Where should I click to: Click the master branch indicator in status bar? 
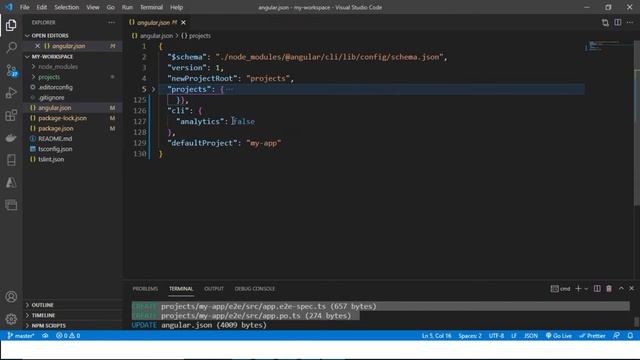21,336
